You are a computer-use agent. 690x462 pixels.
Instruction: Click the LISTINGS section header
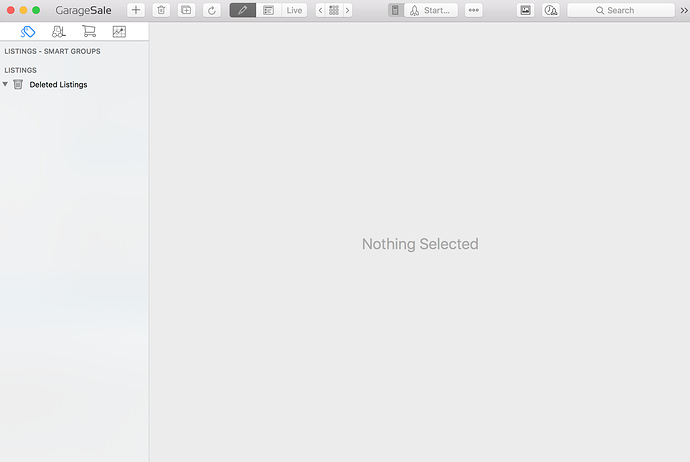tap(21, 70)
